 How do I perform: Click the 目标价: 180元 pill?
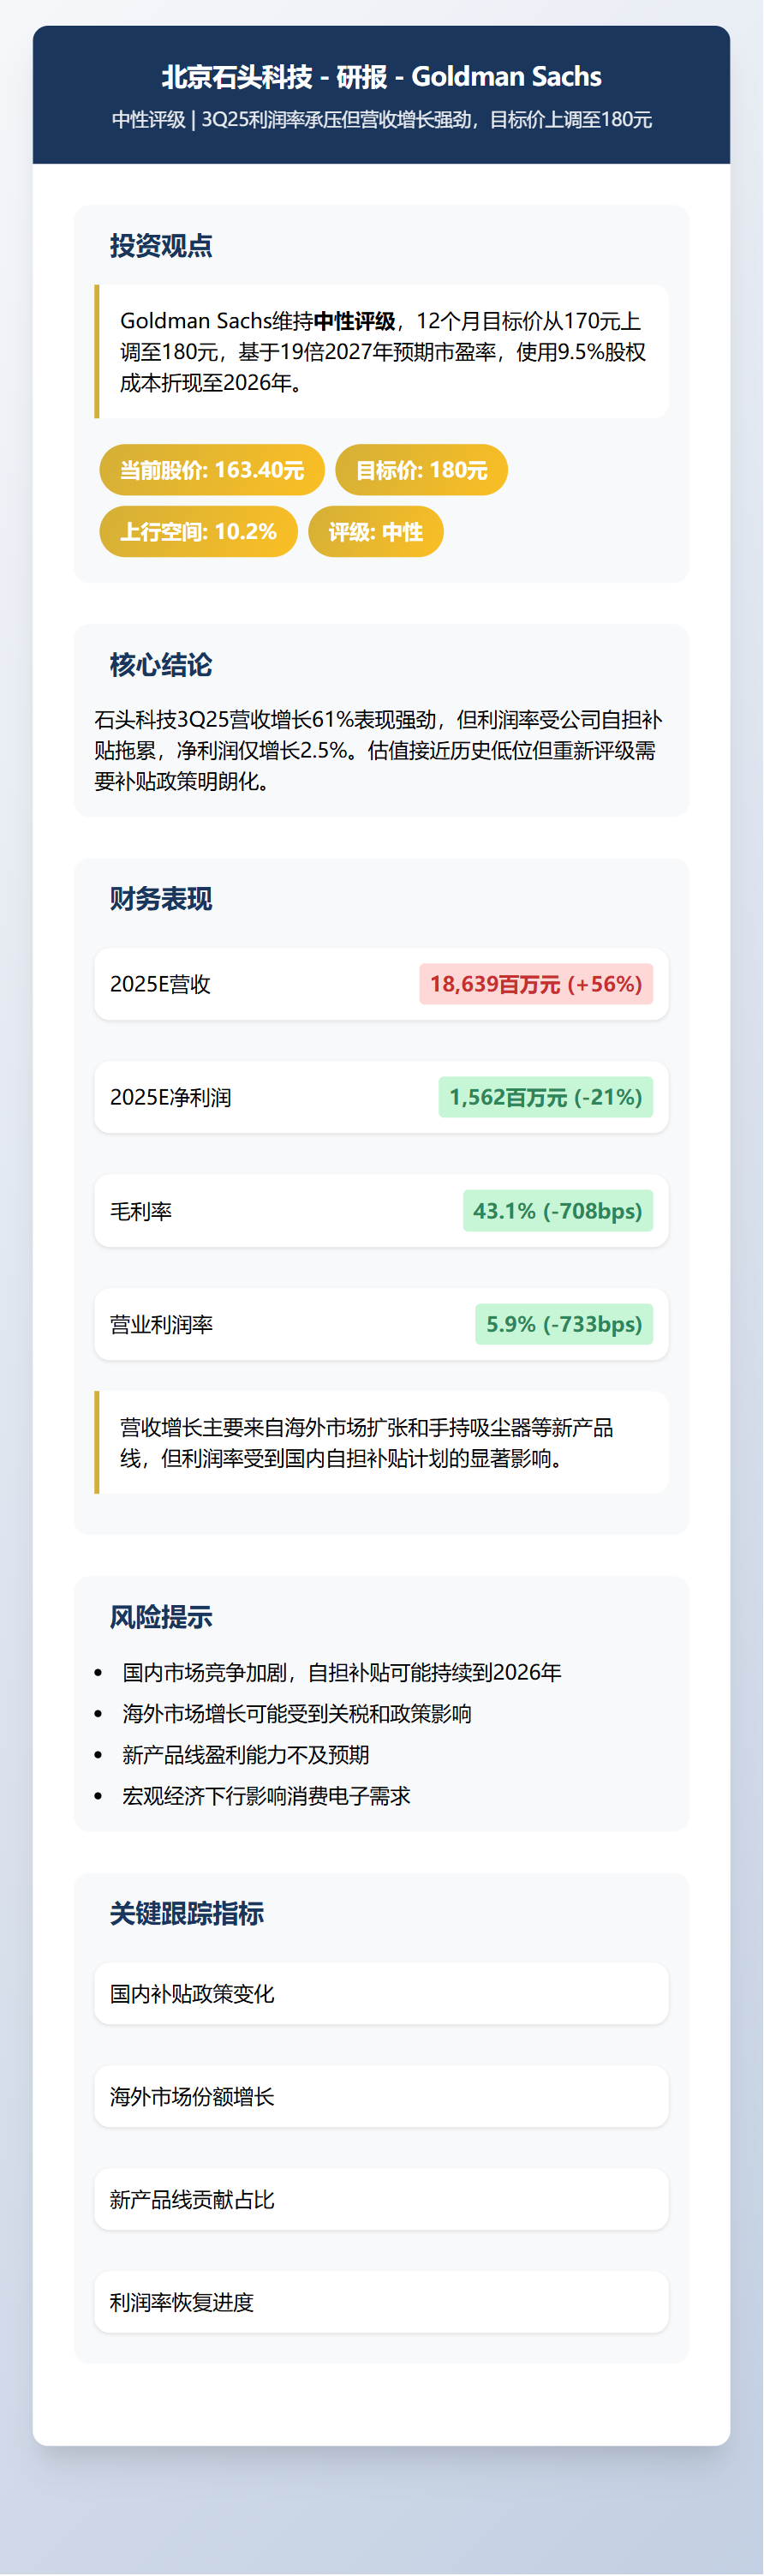coord(421,470)
